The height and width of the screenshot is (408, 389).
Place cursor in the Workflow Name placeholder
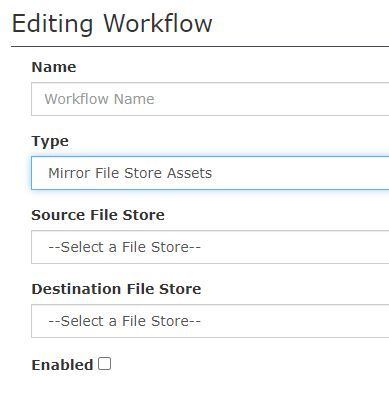99,99
